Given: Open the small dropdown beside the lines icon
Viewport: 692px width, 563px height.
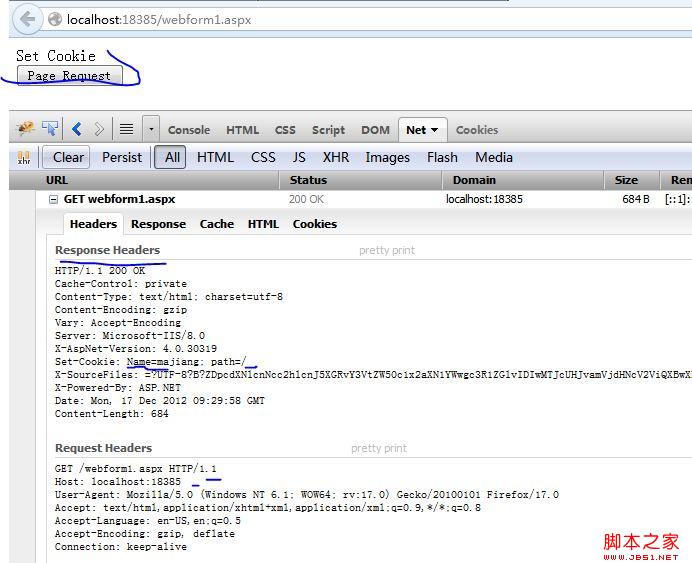Looking at the screenshot, I should tap(151, 129).
